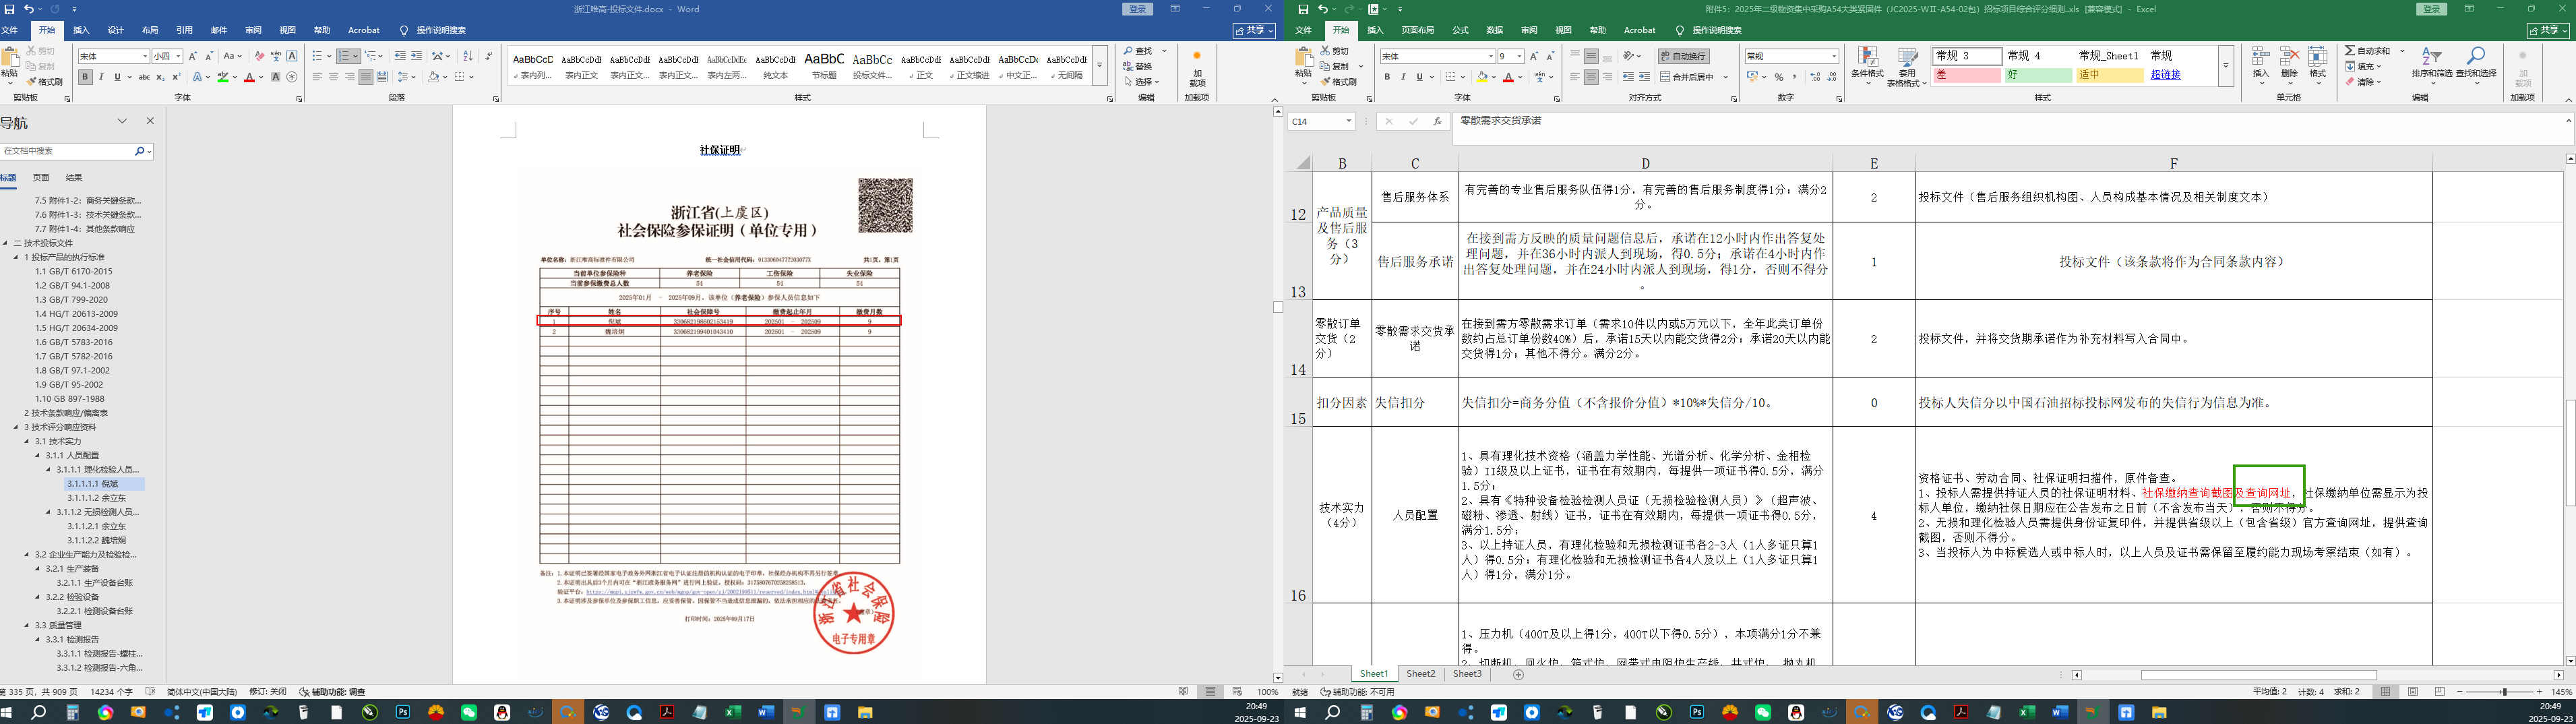
Task: Open the 引用 (References) tab in Word
Action: point(184,30)
